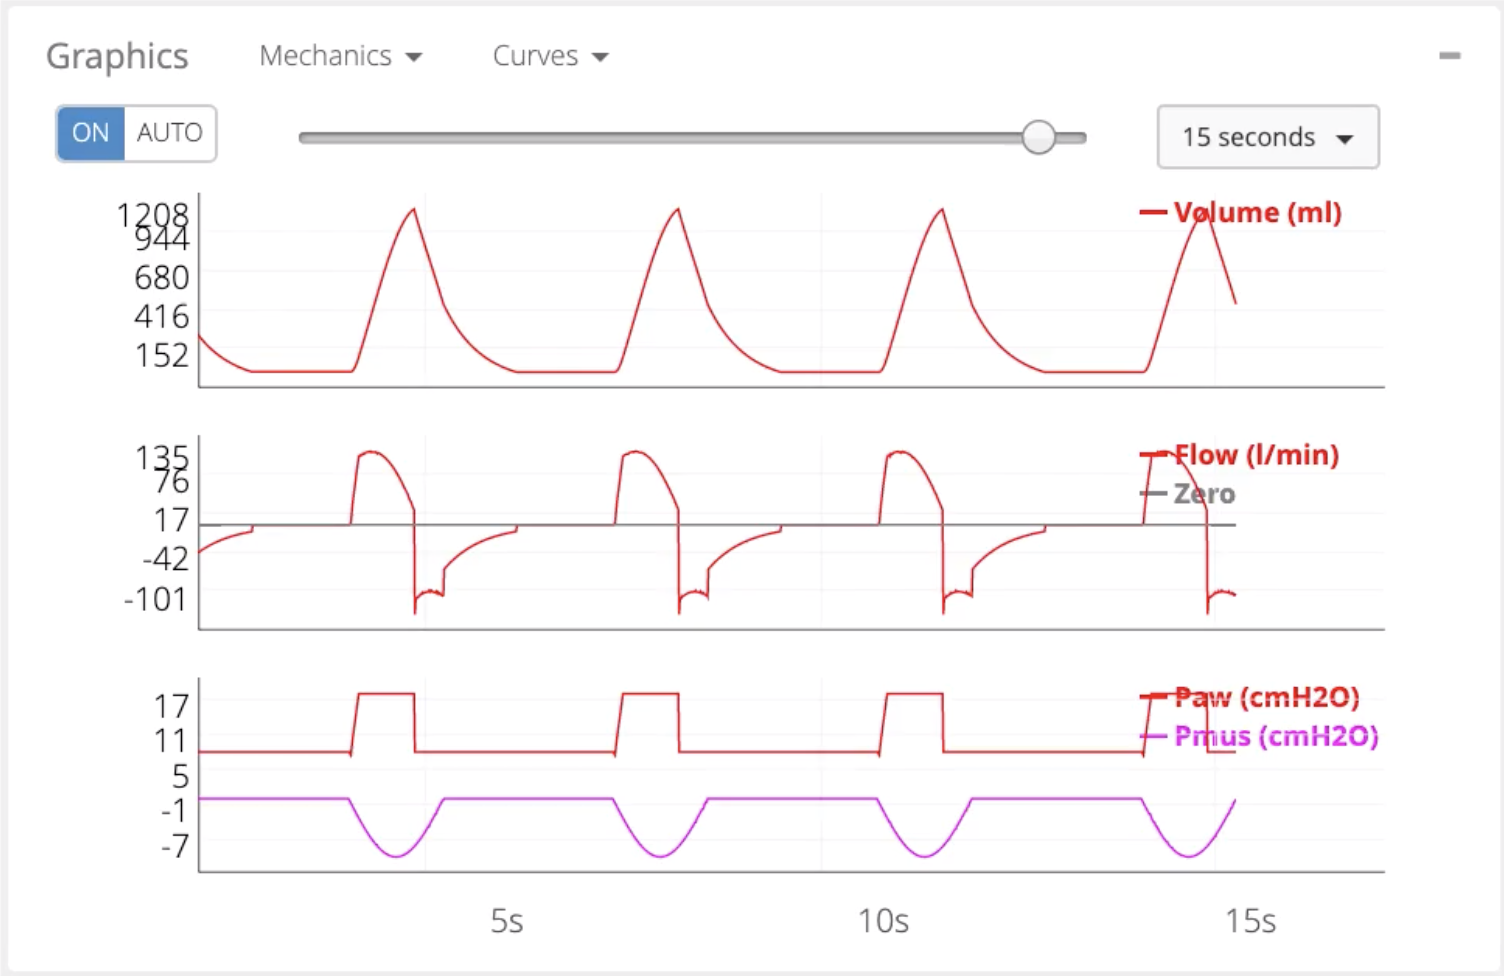Click the Graphics panel title
The image size is (1504, 976).
(117, 57)
